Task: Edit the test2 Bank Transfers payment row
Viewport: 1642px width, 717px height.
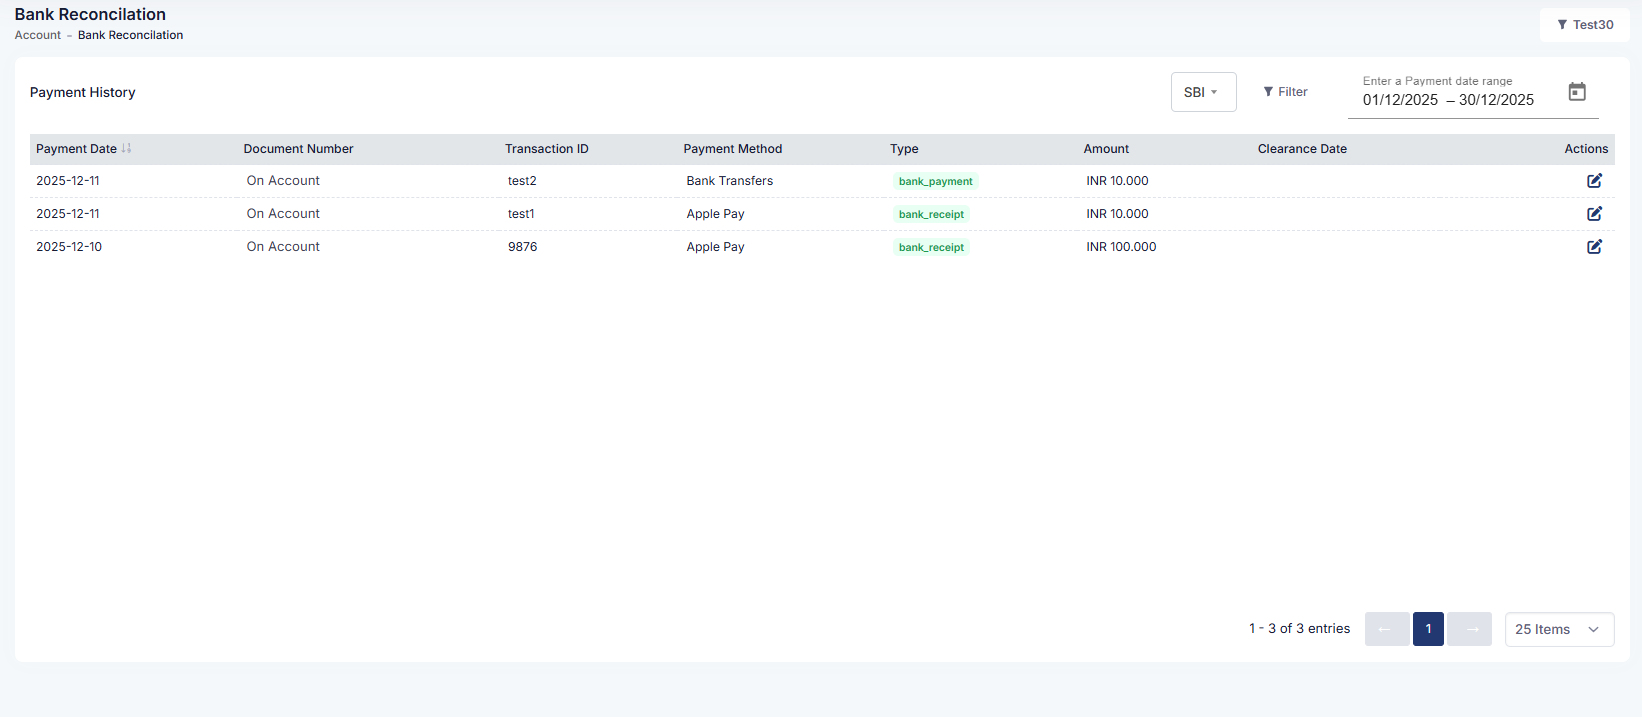Action: click(1594, 181)
